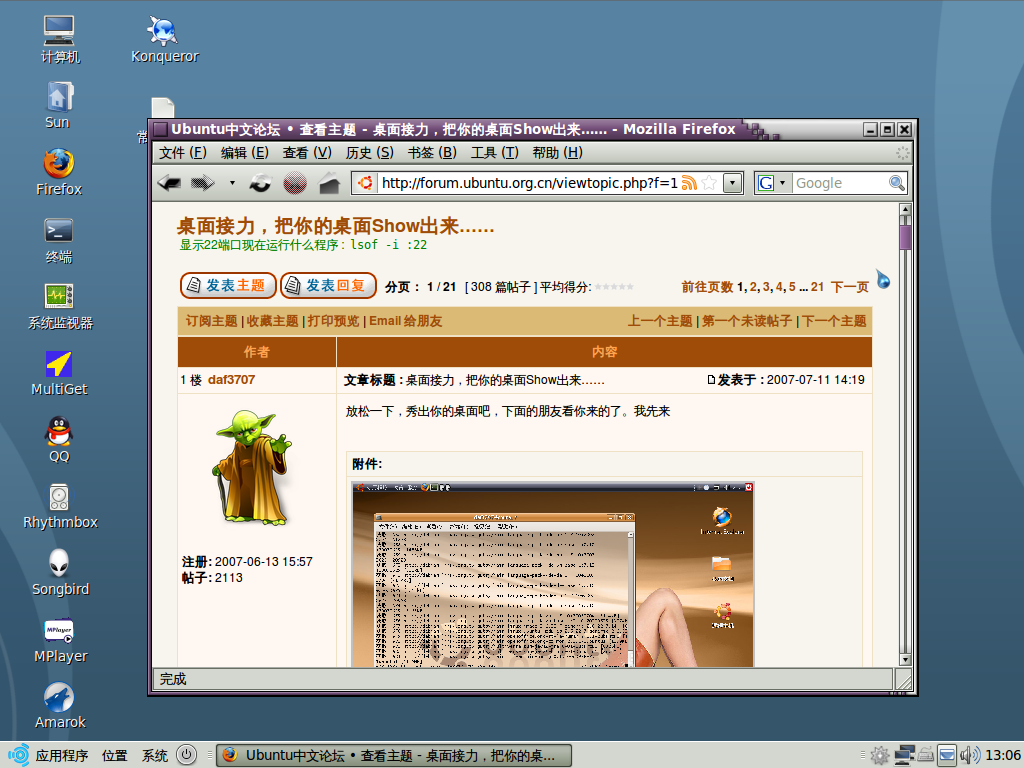1024x768 pixels.
Task: Open the attached desktop screenshot thumbnail
Action: coord(552,575)
